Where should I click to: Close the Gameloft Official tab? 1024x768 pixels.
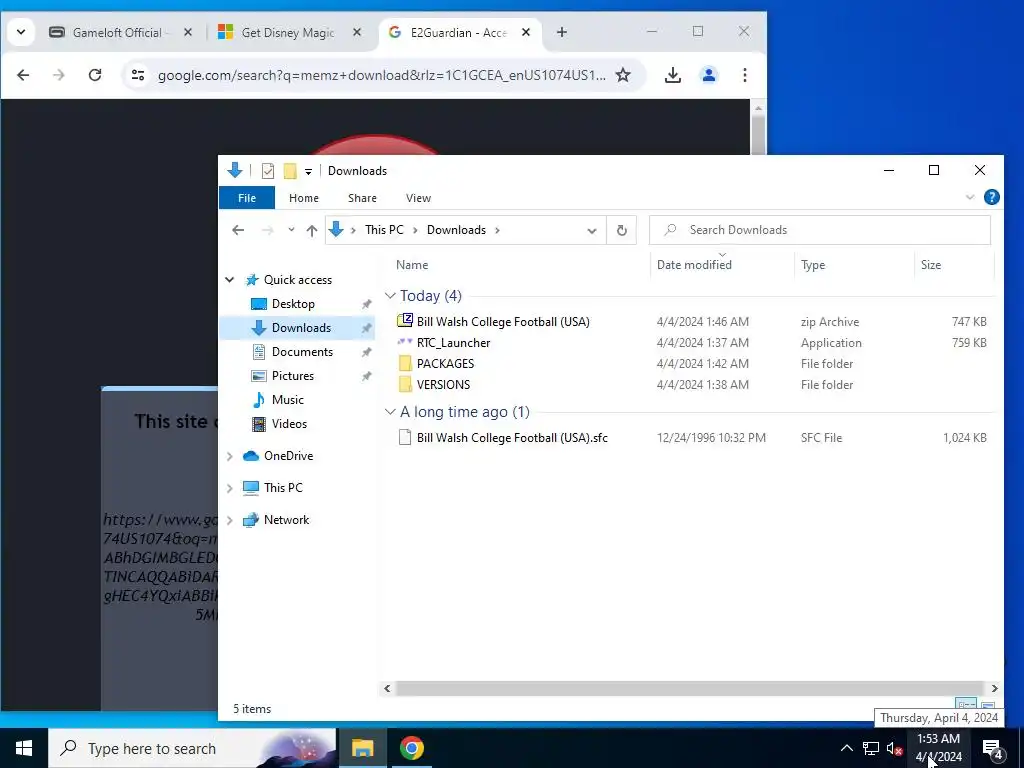(x=188, y=32)
